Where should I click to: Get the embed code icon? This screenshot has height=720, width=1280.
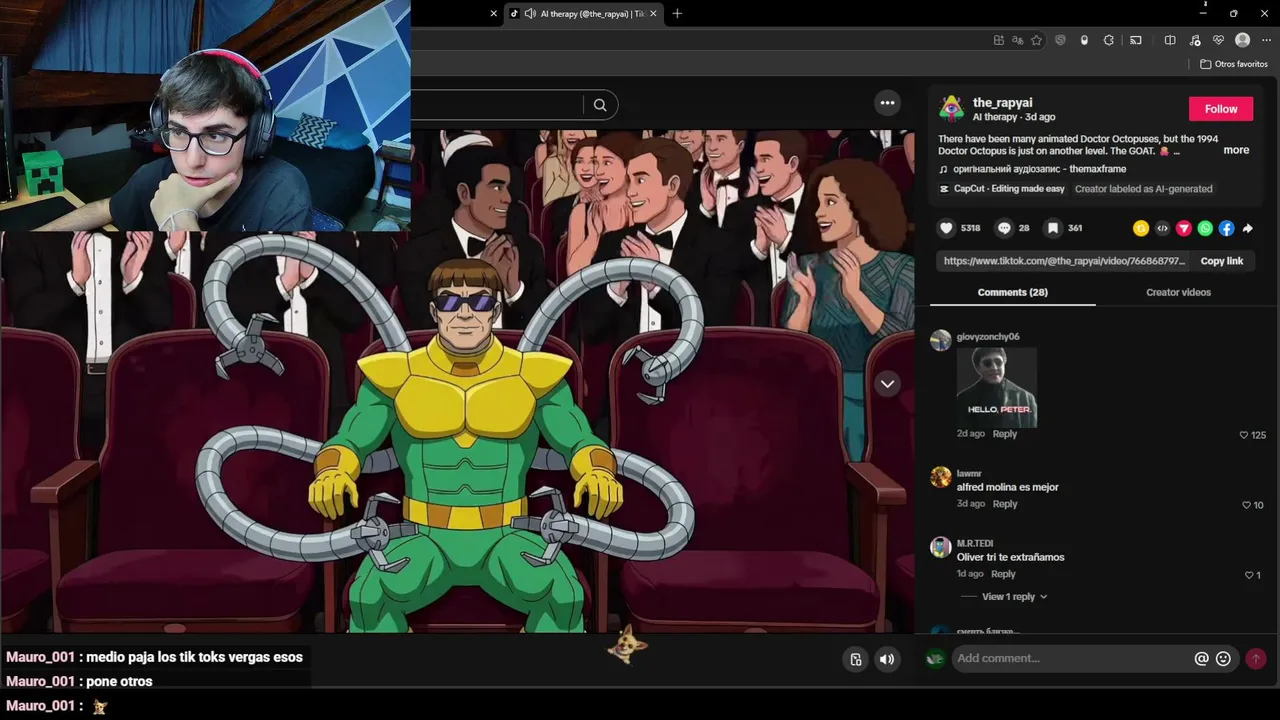[x=1162, y=228]
